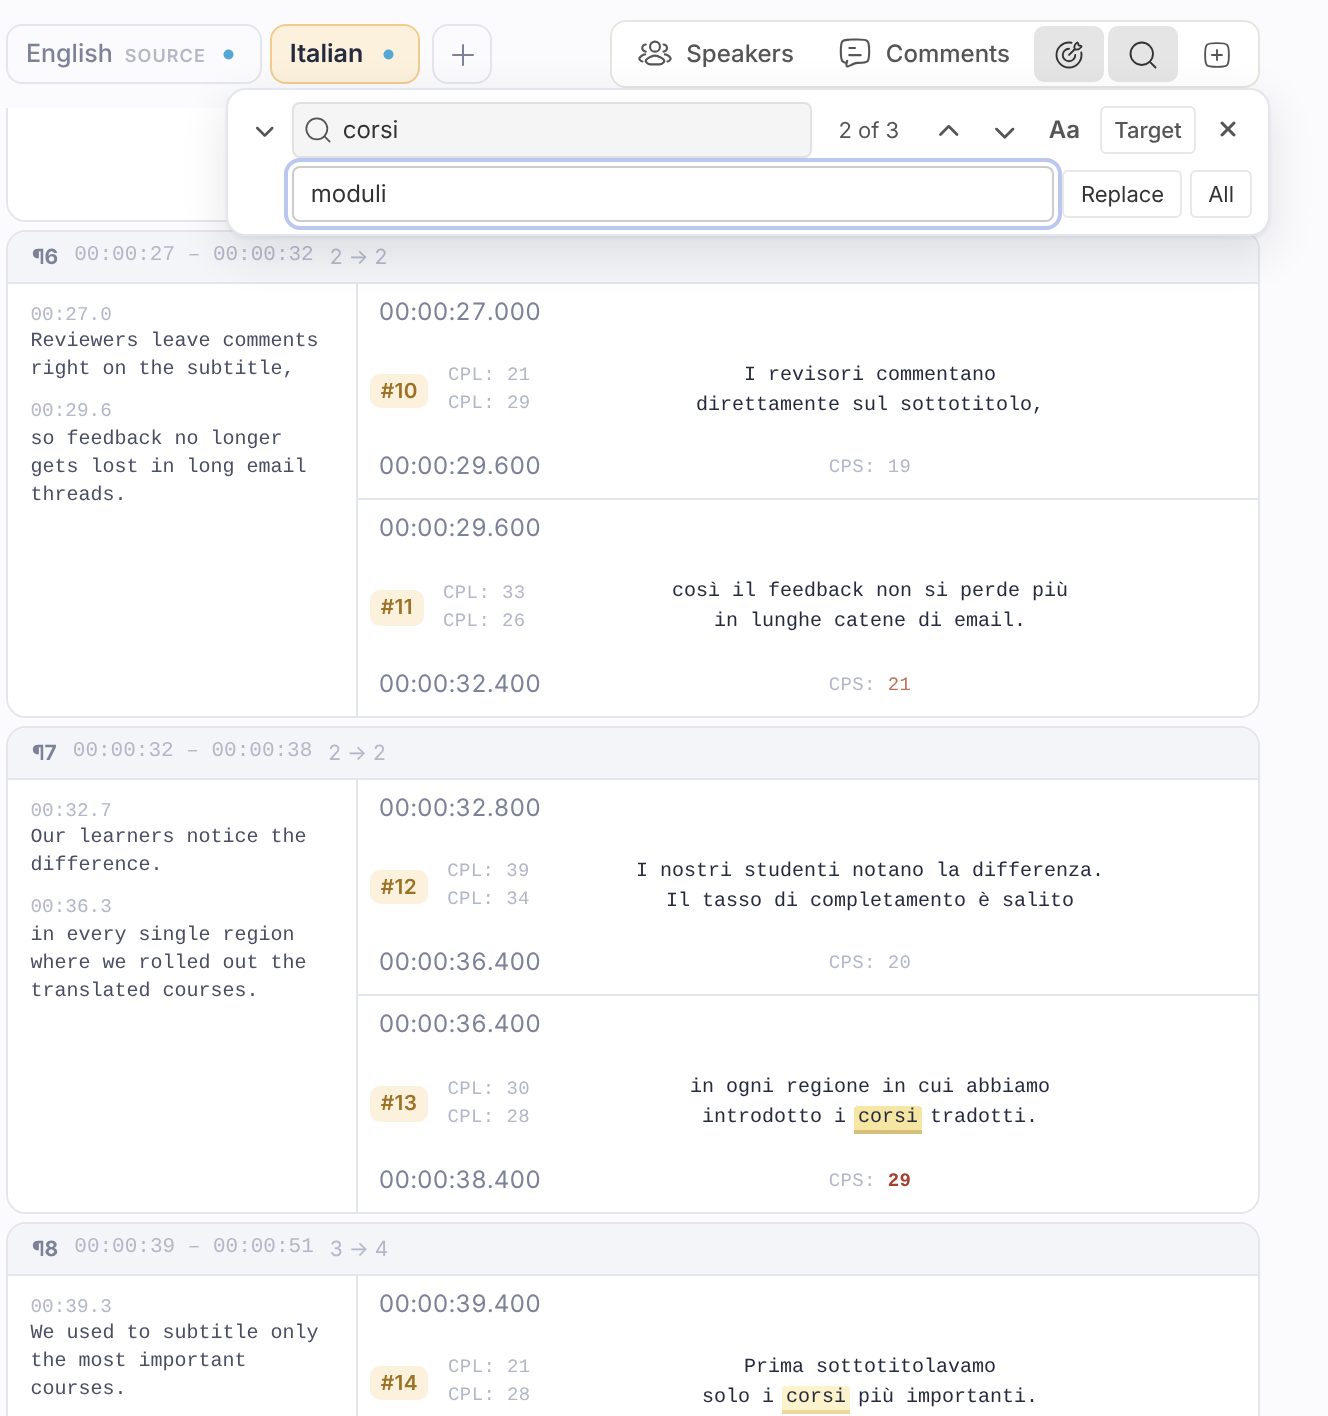
Task: Select subtitle badge #14
Action: tap(399, 1382)
